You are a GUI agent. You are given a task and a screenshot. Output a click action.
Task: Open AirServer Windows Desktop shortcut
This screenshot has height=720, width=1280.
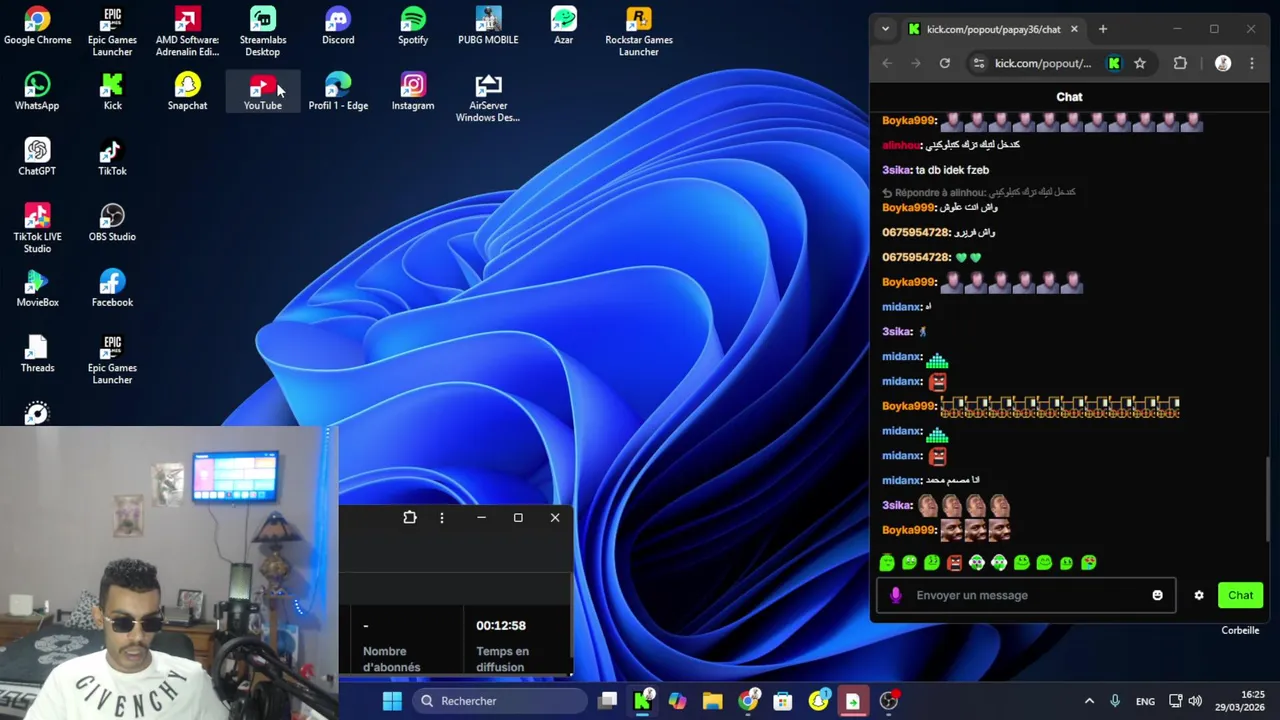[488, 98]
